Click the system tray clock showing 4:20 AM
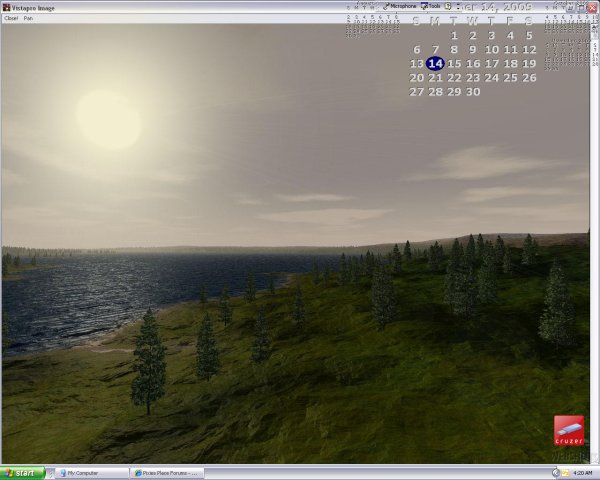This screenshot has height=480, width=600. point(581,472)
